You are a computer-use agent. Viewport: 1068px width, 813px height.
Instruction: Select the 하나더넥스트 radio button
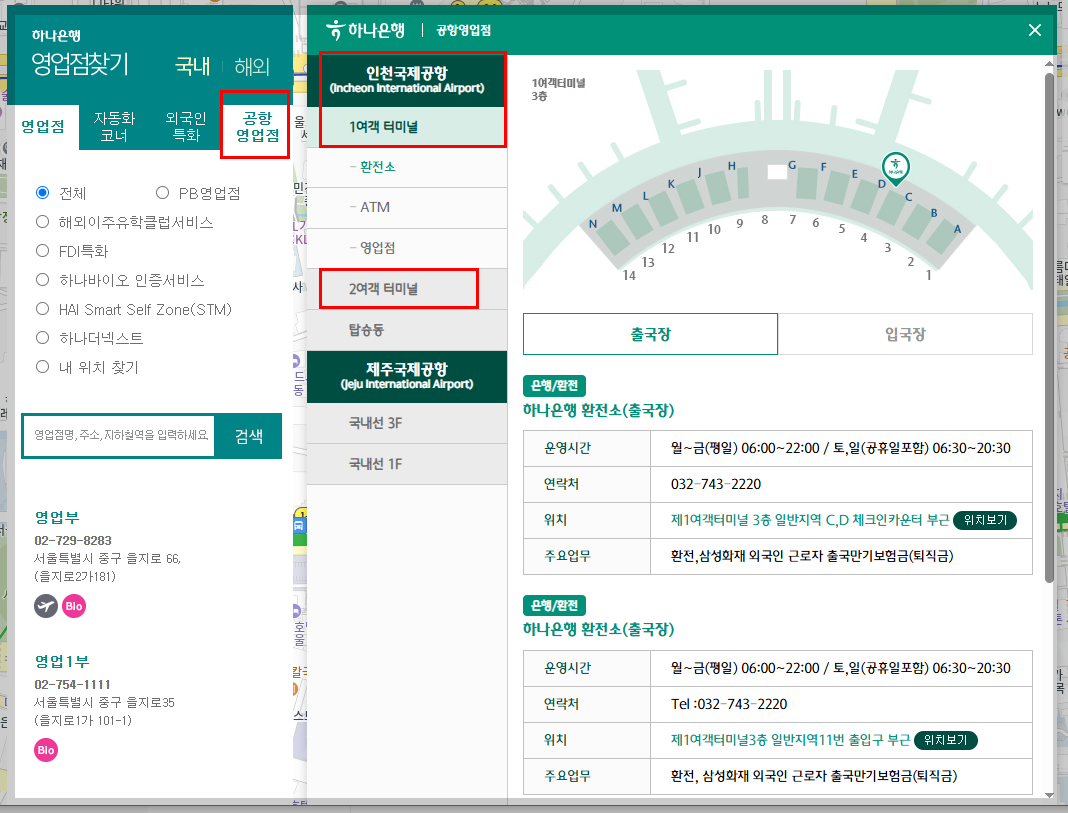point(43,338)
